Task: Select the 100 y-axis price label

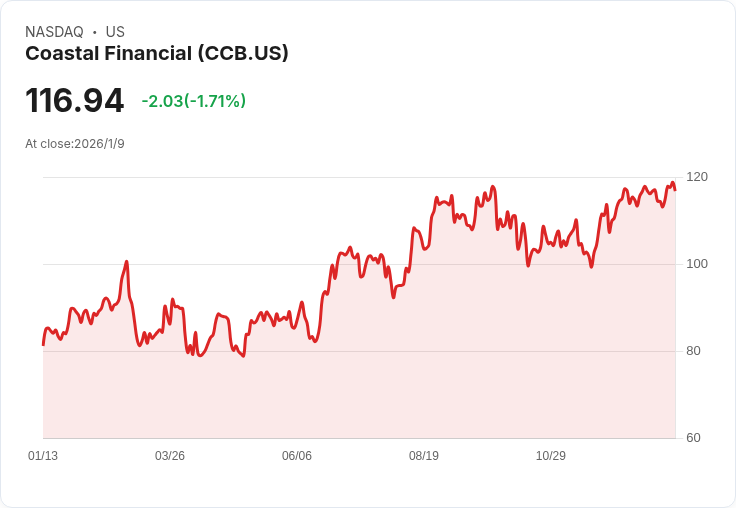Action: (697, 264)
